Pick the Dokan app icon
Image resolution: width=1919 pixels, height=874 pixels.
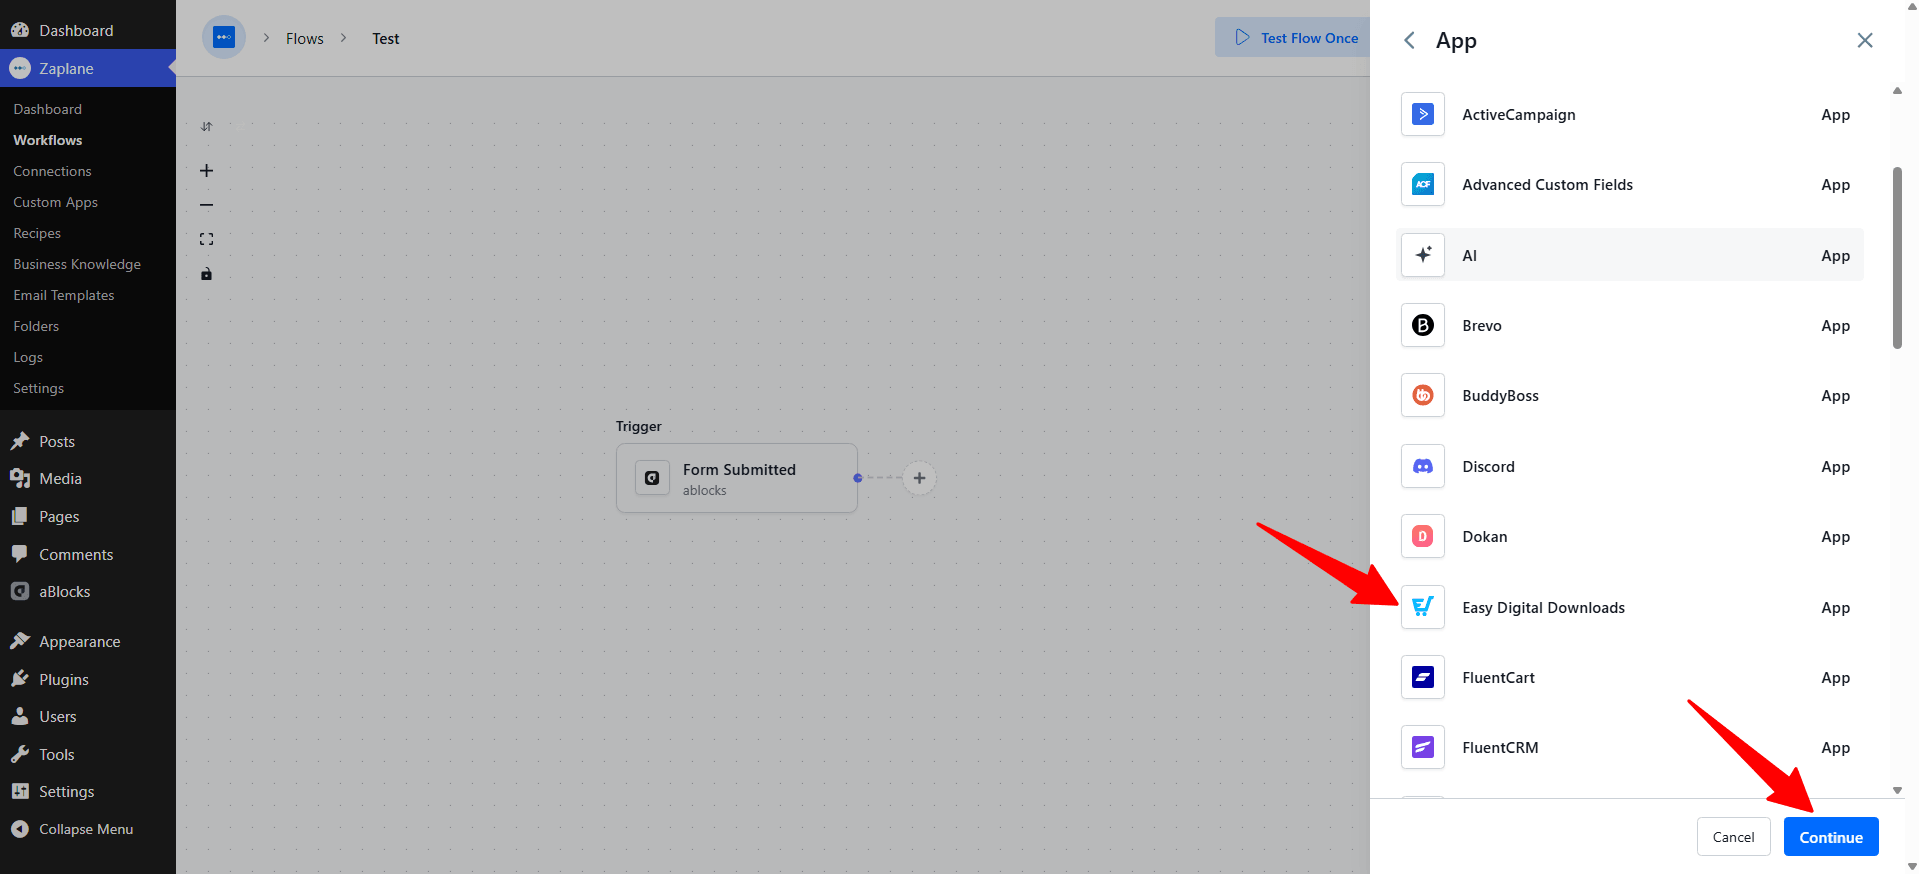(1423, 537)
